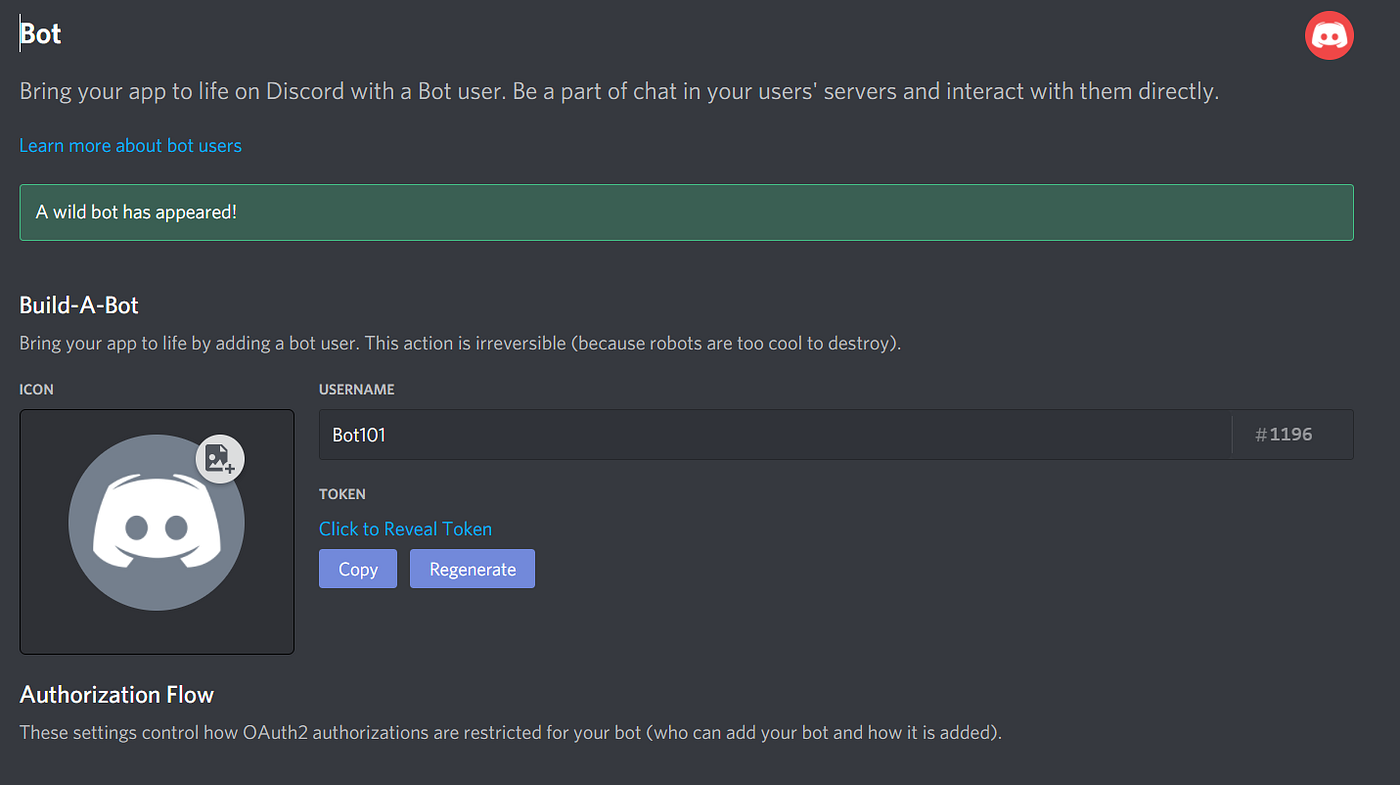Regenerate the bot token

point(472,568)
